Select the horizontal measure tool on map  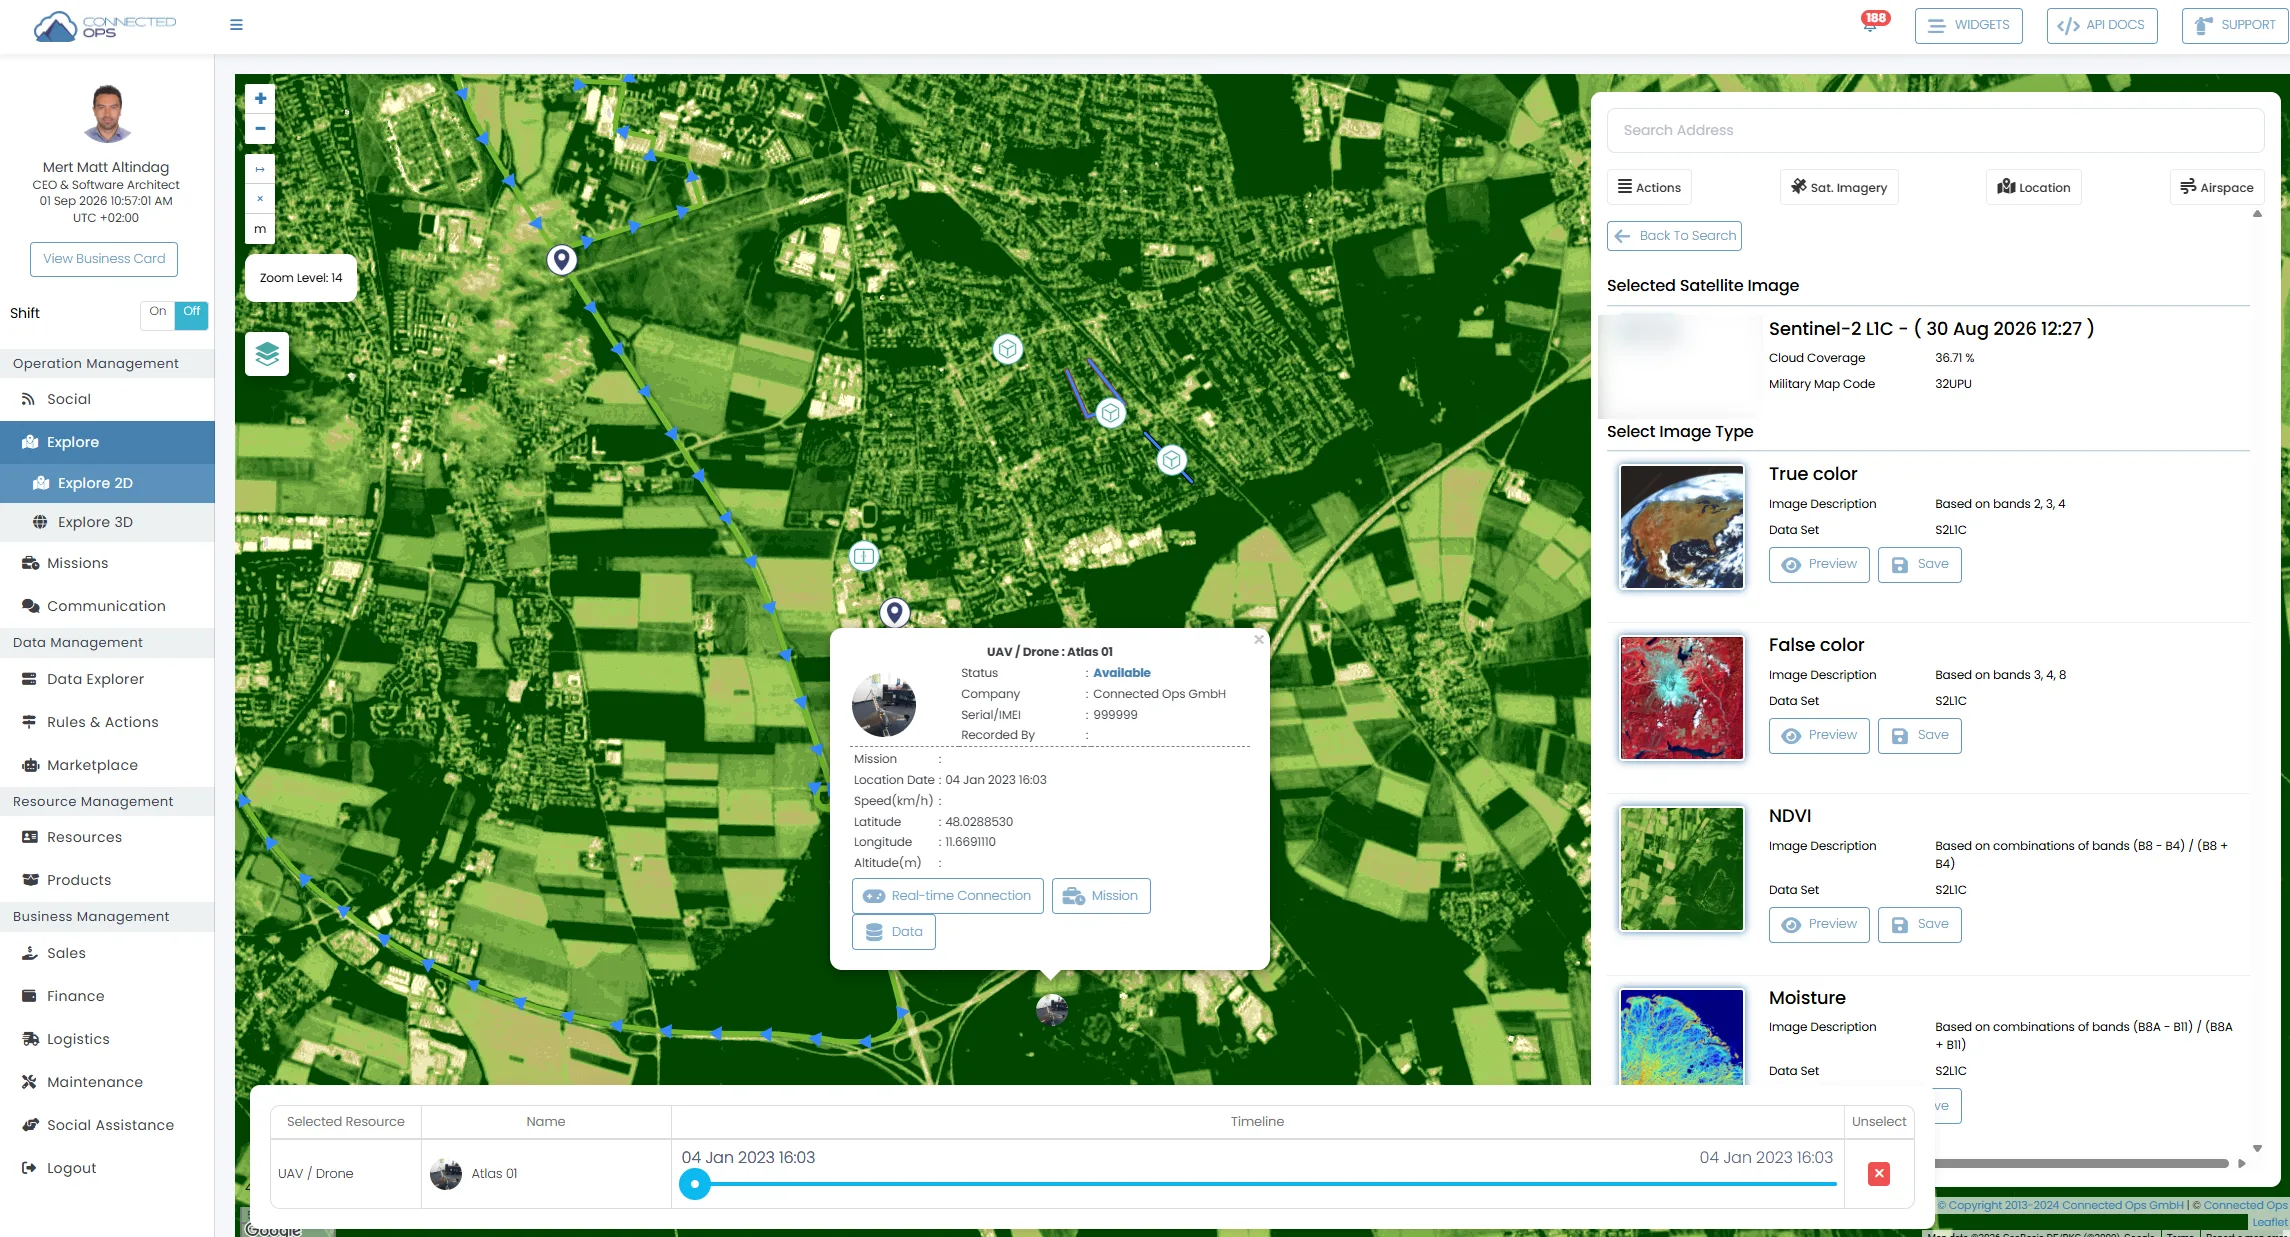pos(260,169)
